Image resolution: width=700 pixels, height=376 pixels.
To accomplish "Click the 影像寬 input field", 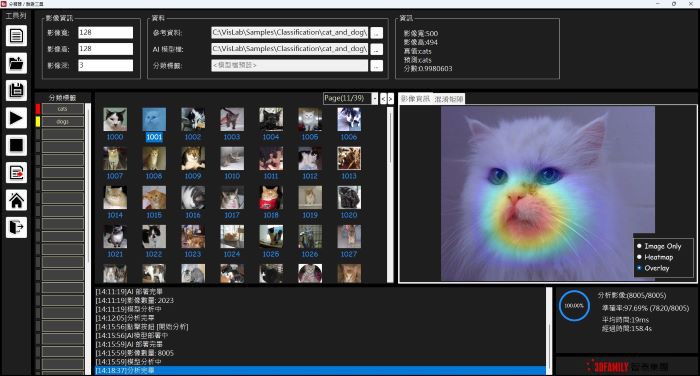I will [106, 33].
